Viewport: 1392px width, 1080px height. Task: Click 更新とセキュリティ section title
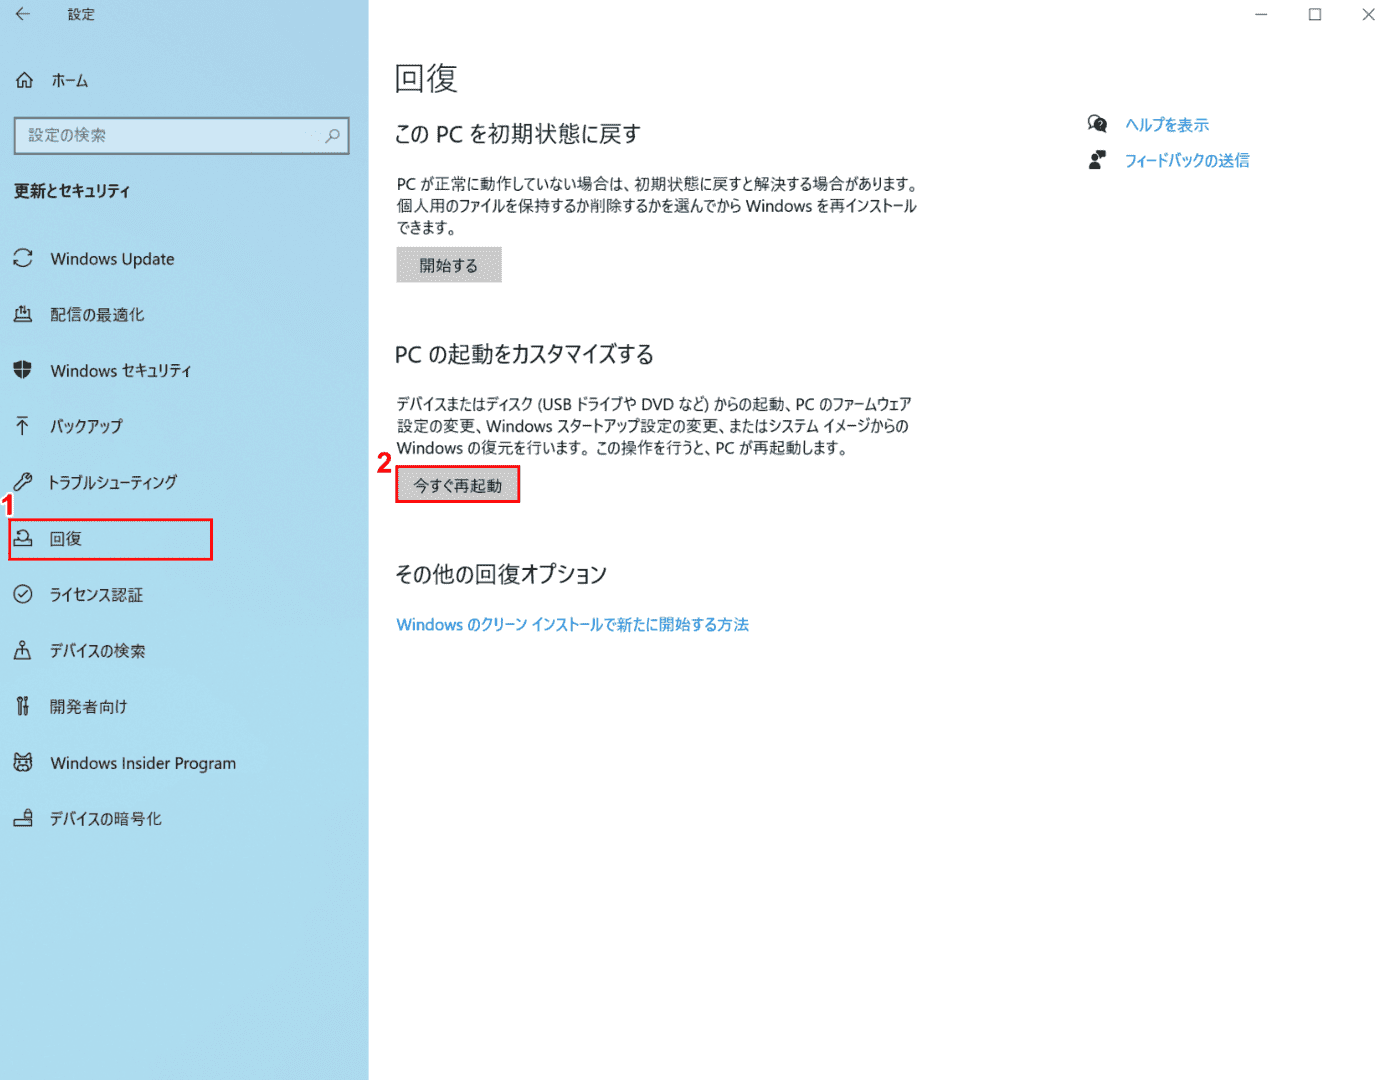point(72,191)
